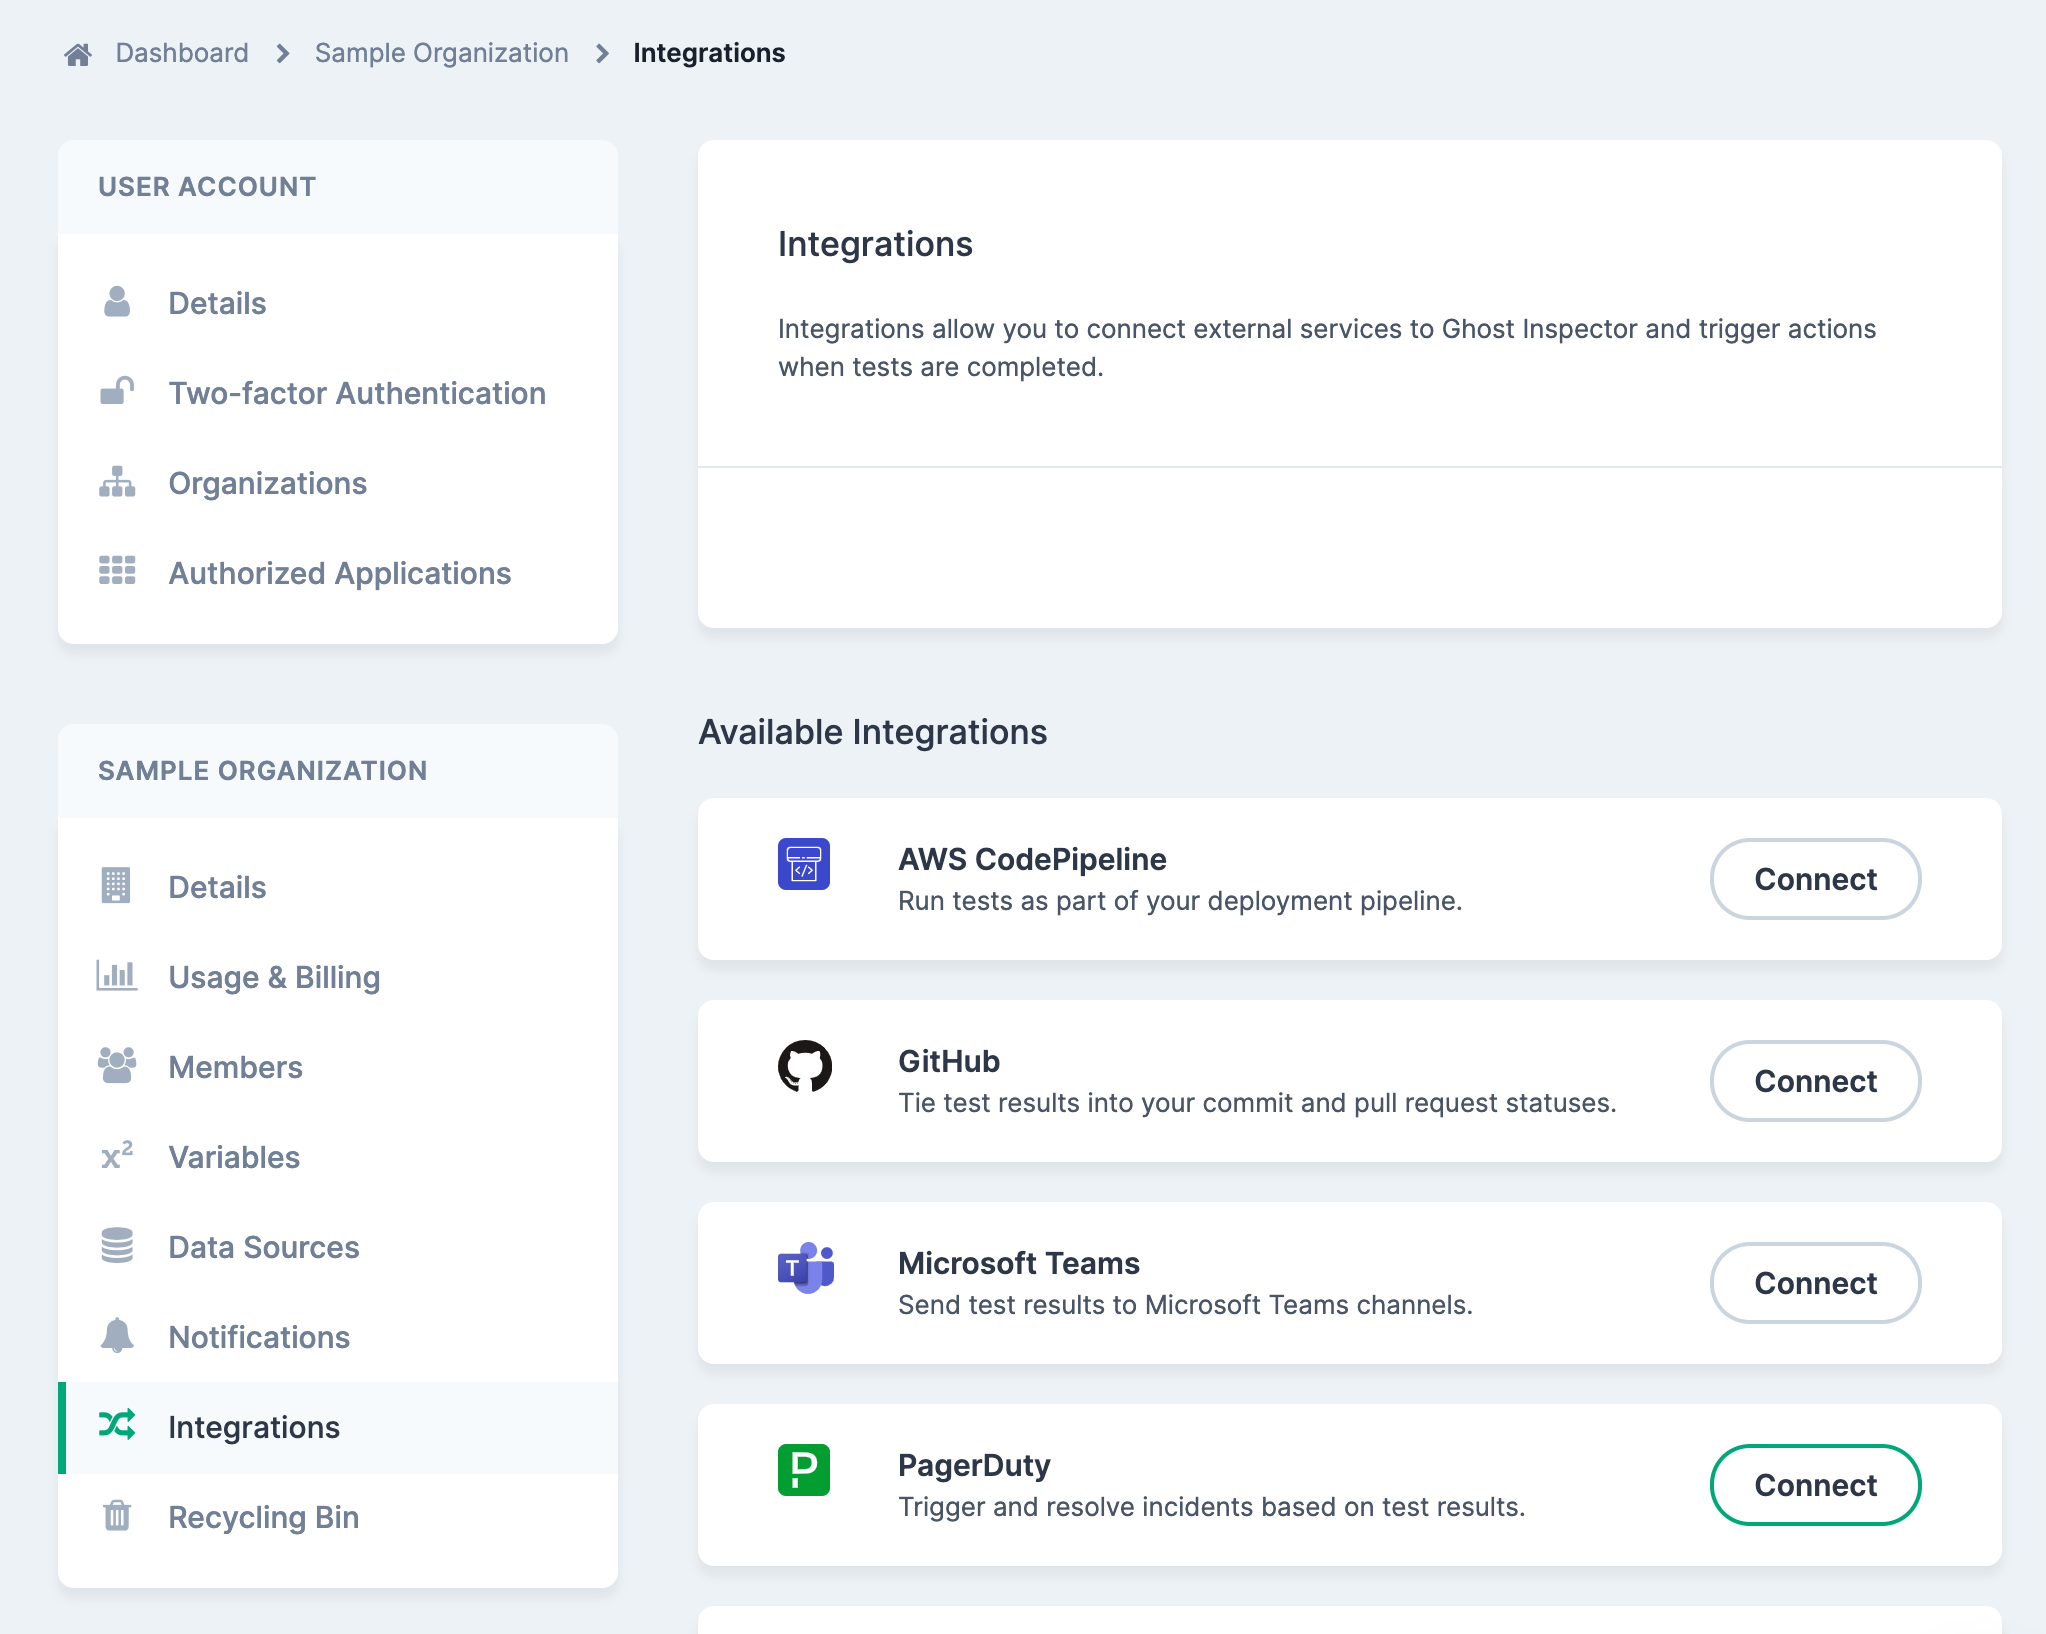Screen dimensions: 2046x1634
Task: Connect the PagerDuty integration
Action: tap(1815, 1485)
